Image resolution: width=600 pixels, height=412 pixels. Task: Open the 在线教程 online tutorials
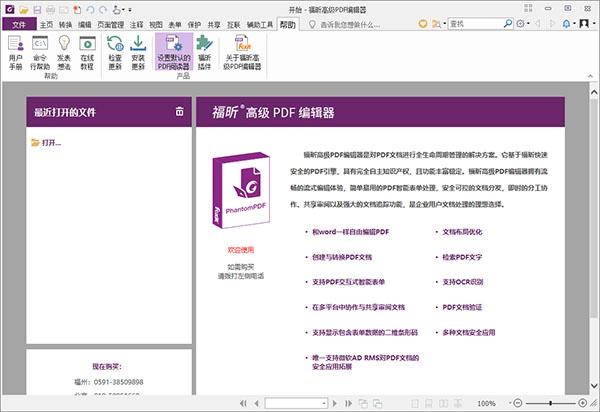[x=87, y=53]
